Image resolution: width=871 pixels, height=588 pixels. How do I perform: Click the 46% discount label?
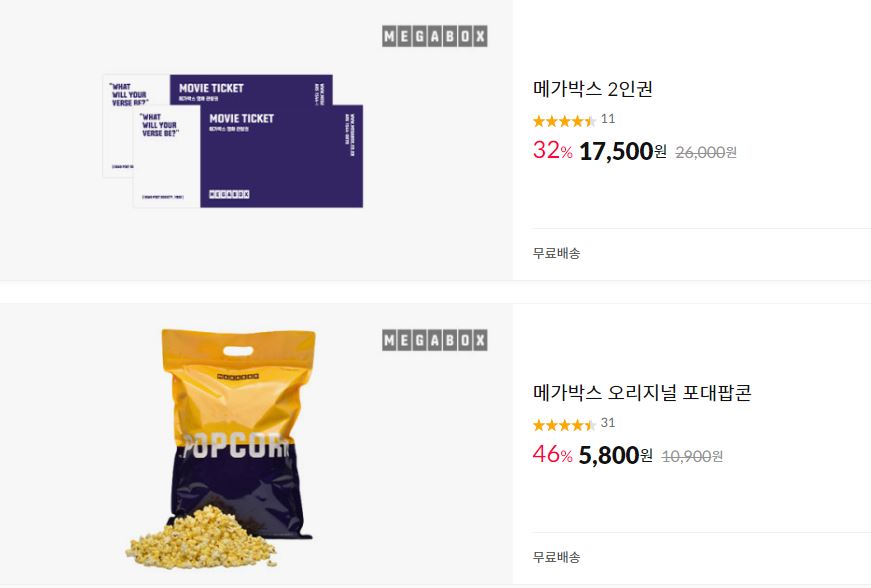click(553, 455)
